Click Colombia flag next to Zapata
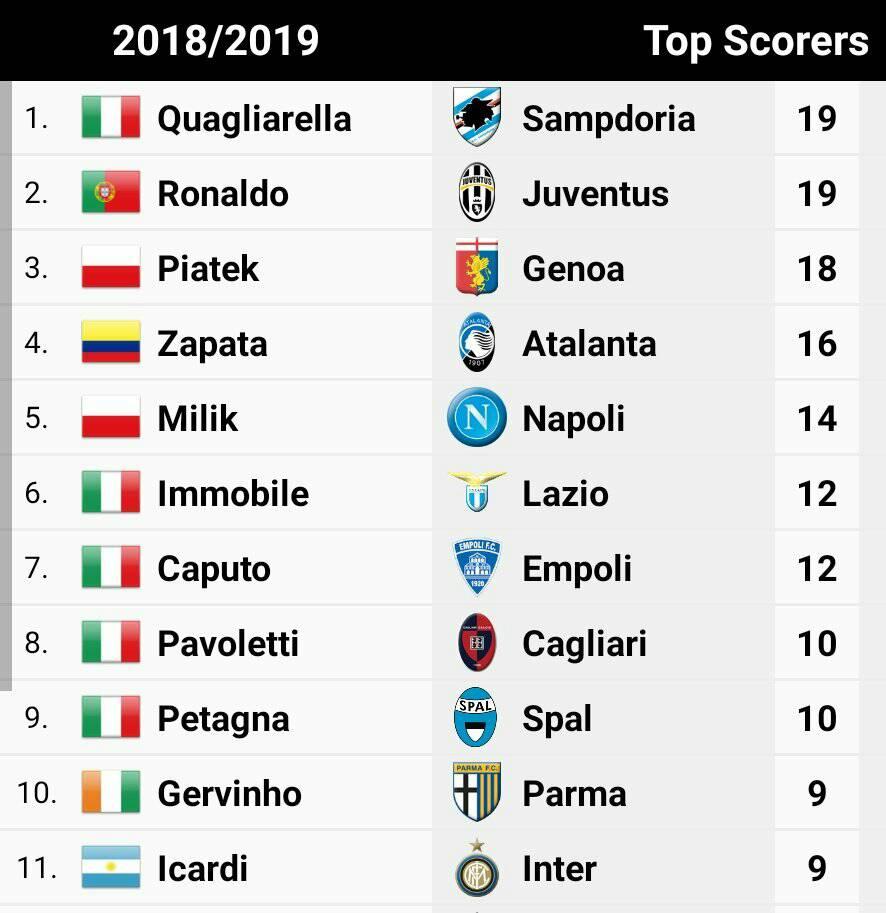This screenshot has width=886, height=913. click(111, 342)
